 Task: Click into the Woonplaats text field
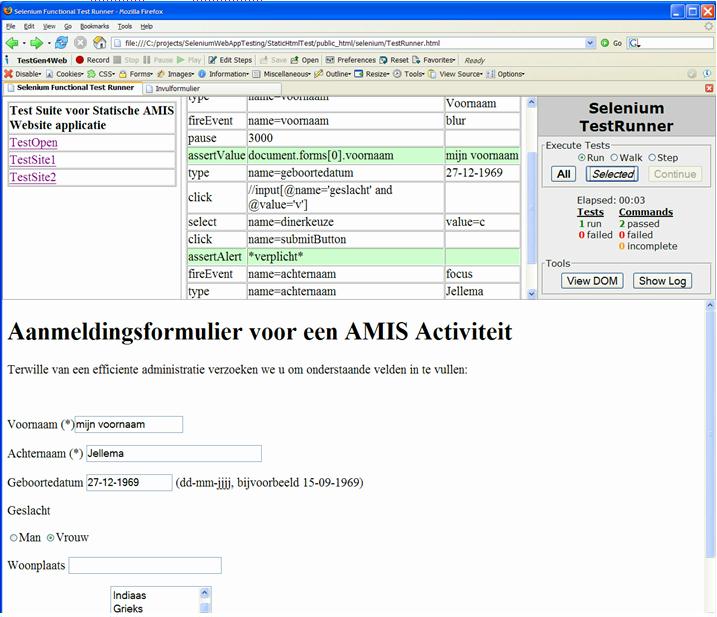tap(145, 566)
